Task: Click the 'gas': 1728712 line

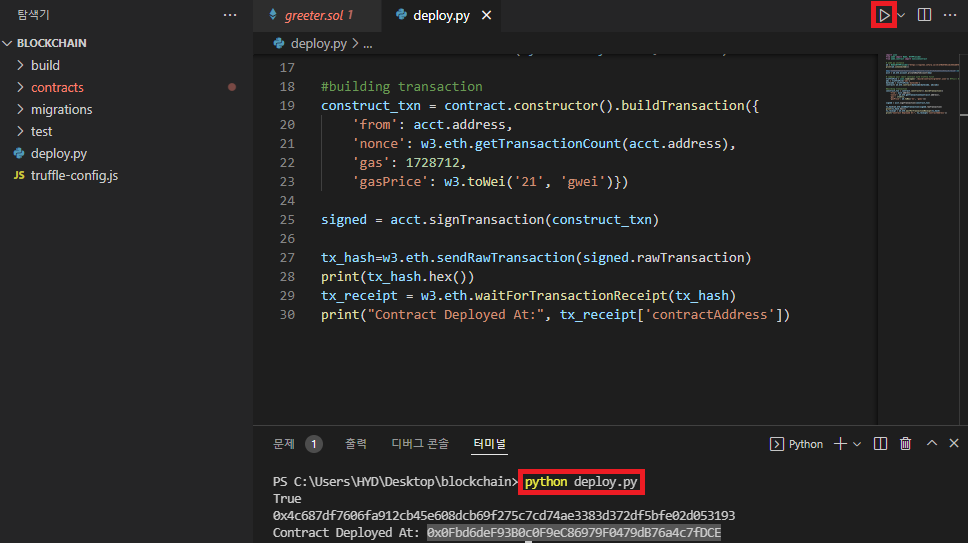Action: (x=409, y=163)
